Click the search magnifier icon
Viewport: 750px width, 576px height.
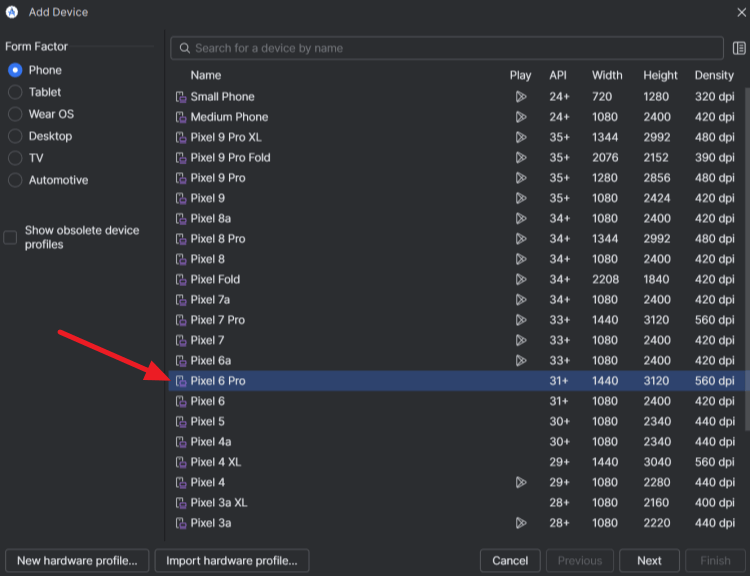click(185, 48)
